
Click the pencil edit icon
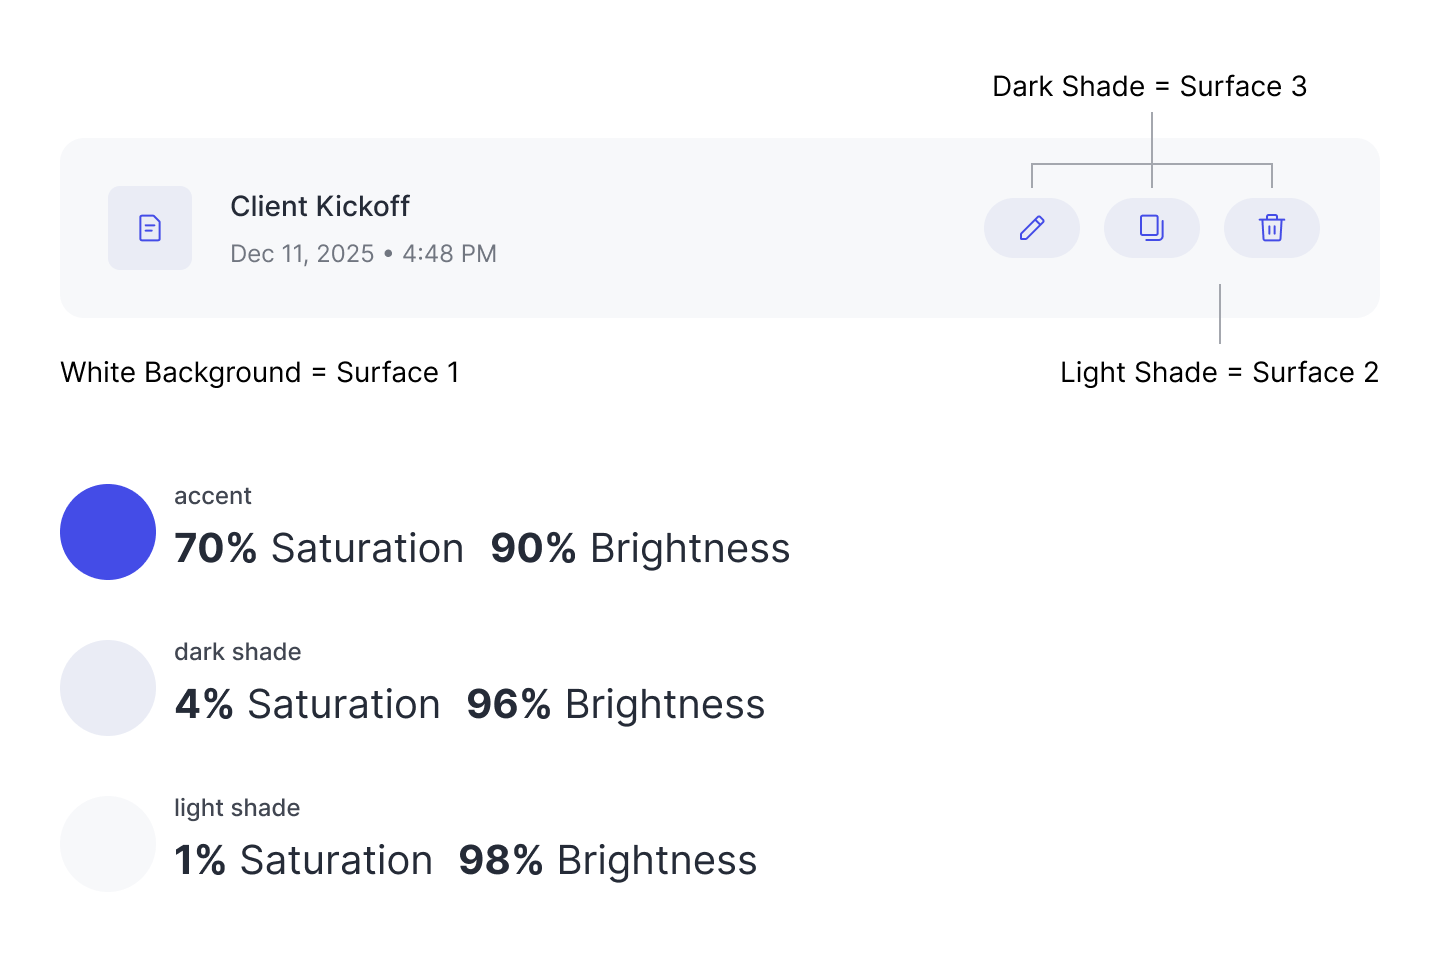point(1032,228)
